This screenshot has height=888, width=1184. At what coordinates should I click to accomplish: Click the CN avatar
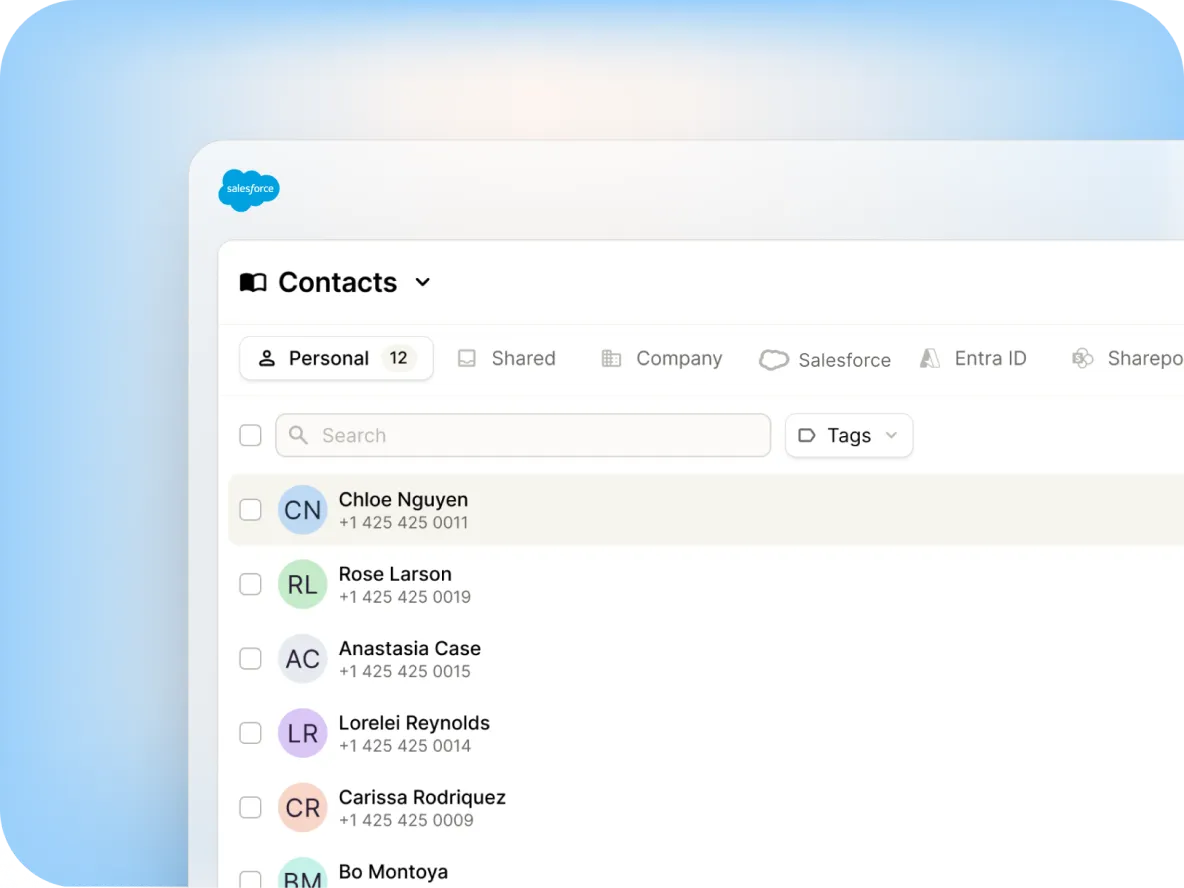(302, 510)
